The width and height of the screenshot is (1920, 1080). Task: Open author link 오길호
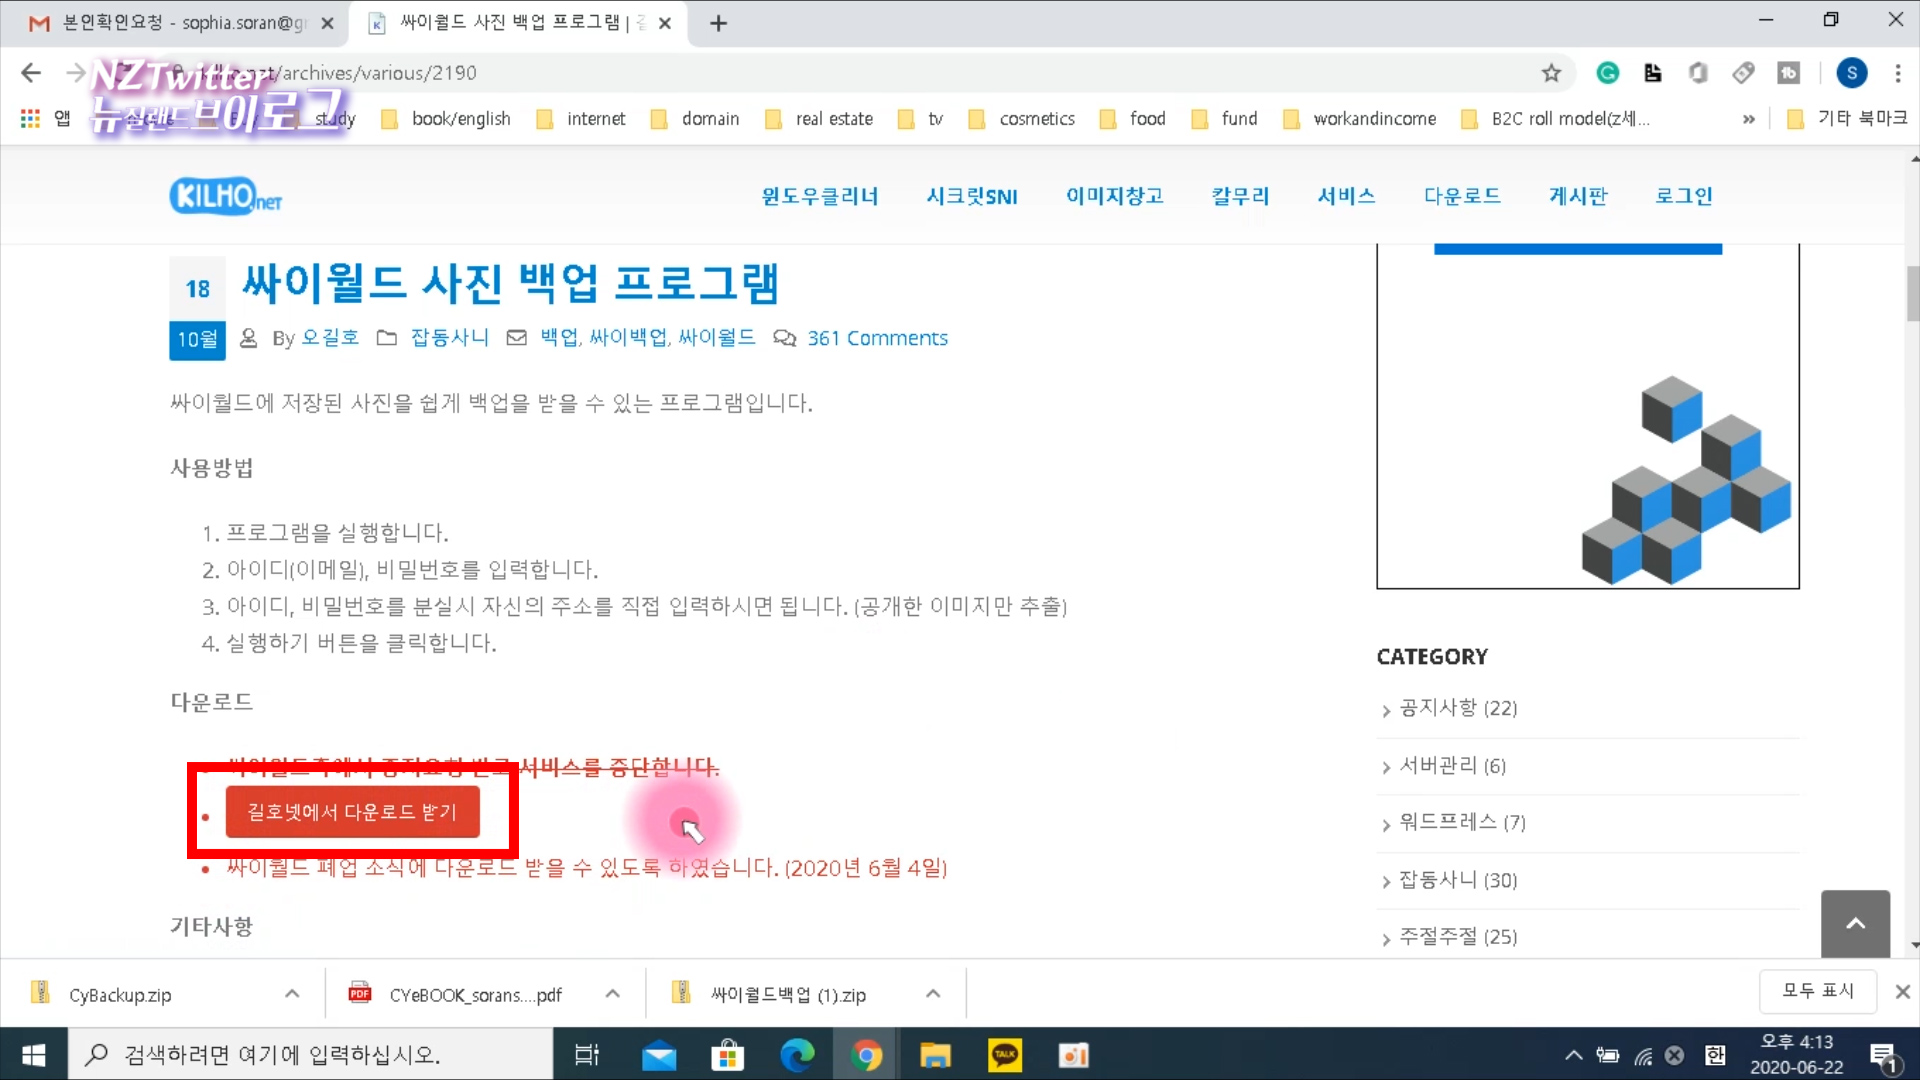pos(330,338)
